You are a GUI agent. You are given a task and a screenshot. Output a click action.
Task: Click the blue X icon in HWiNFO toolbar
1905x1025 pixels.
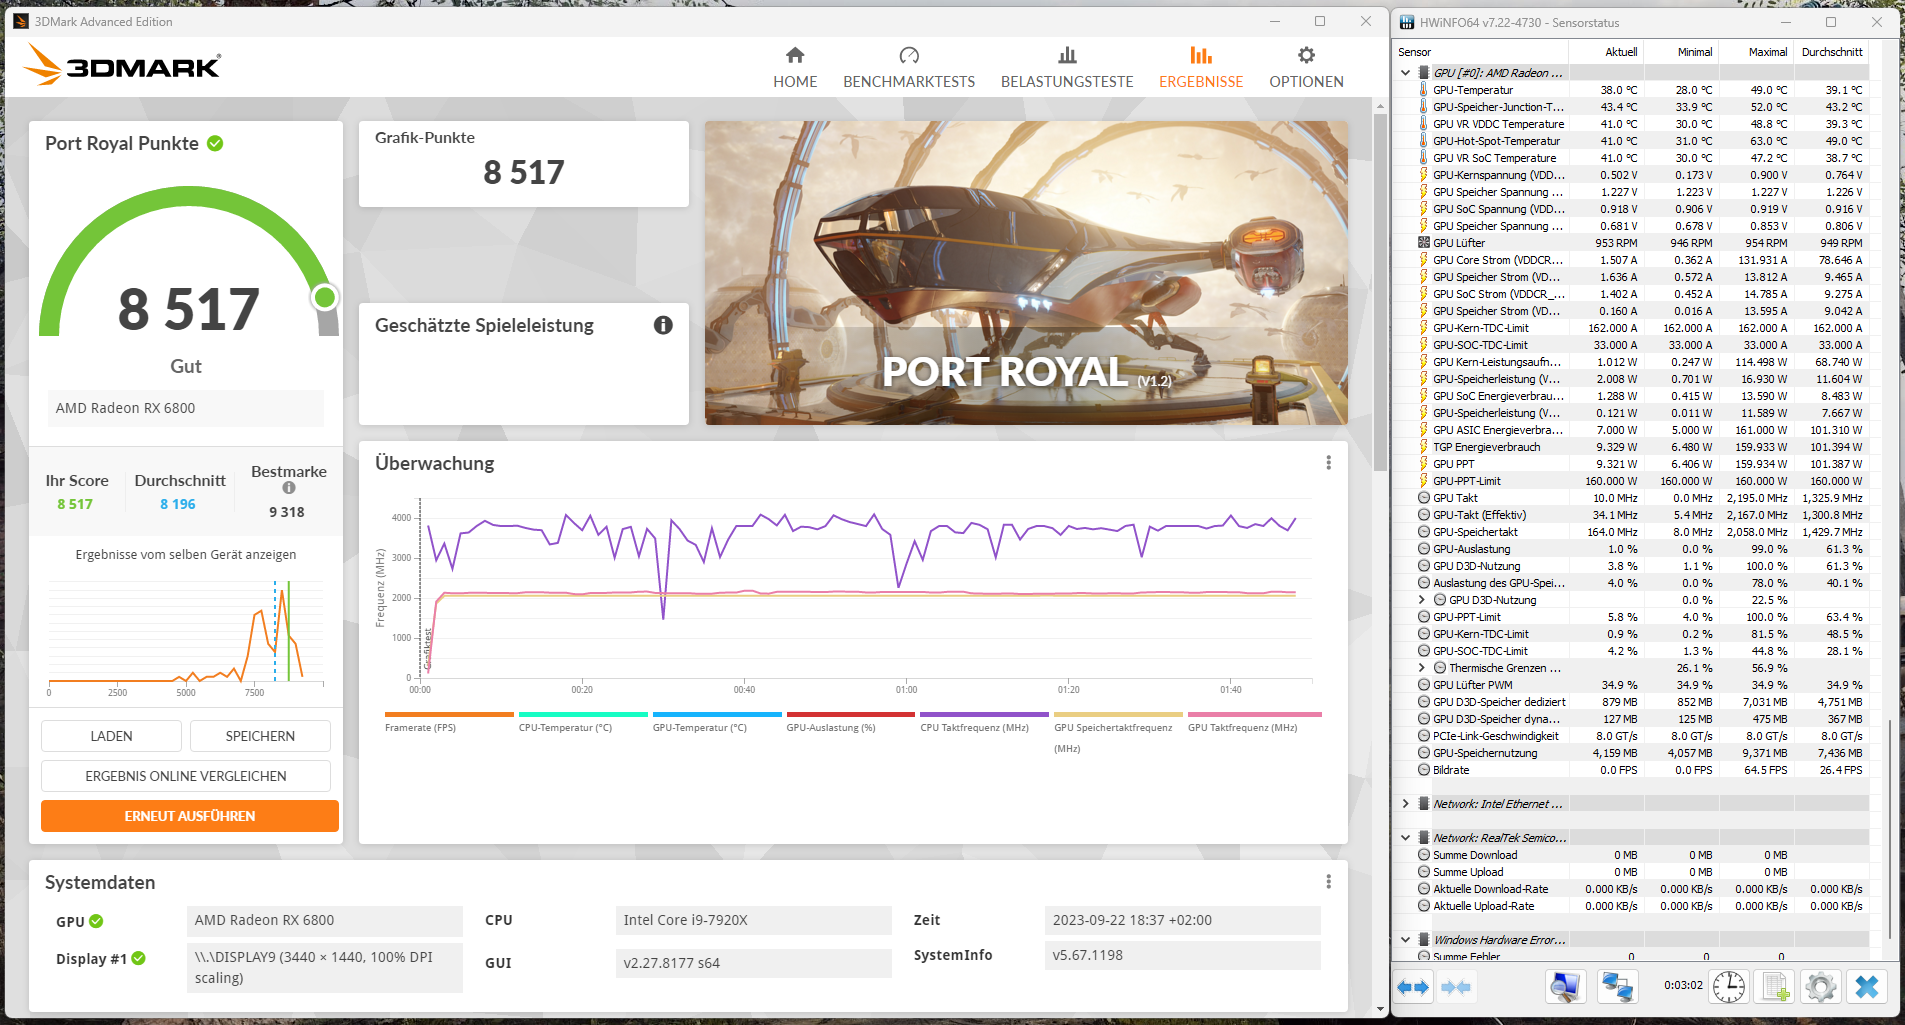point(1867,987)
